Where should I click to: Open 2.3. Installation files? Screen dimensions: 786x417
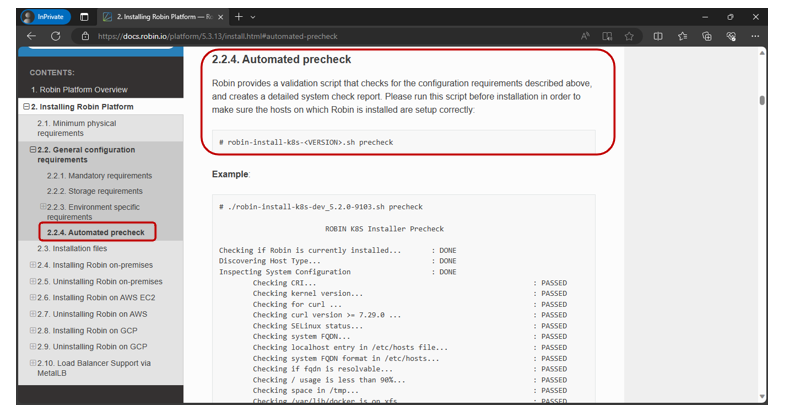tap(72, 249)
